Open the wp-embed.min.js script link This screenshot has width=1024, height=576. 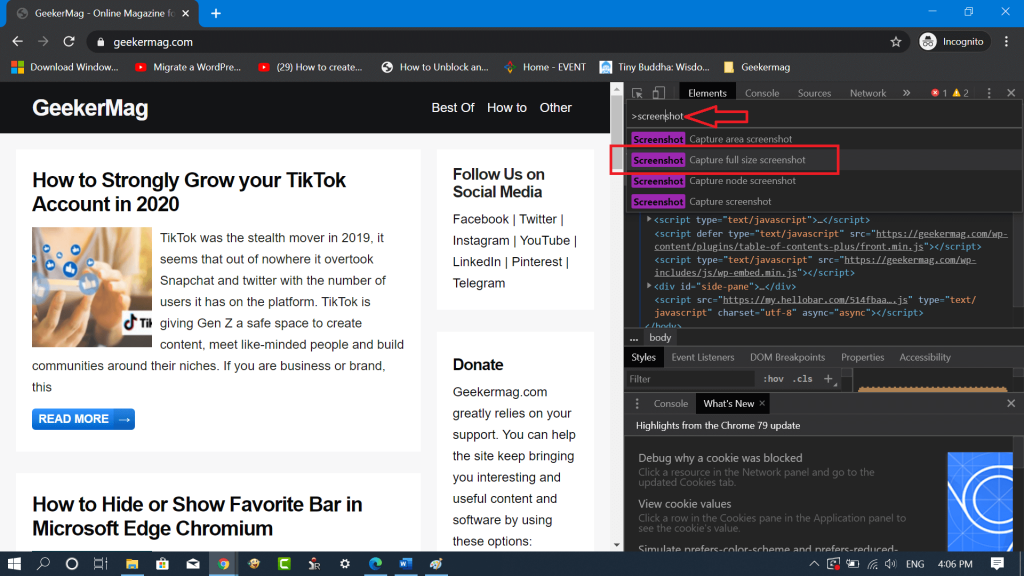point(815,266)
